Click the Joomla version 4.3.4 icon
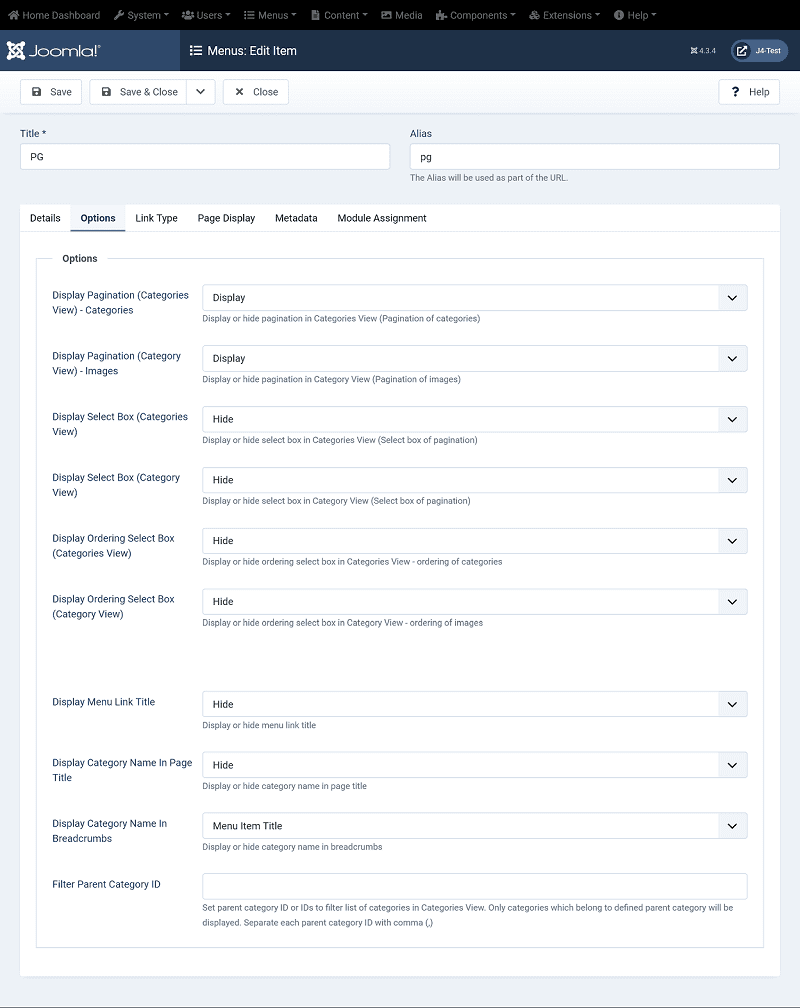 695,51
